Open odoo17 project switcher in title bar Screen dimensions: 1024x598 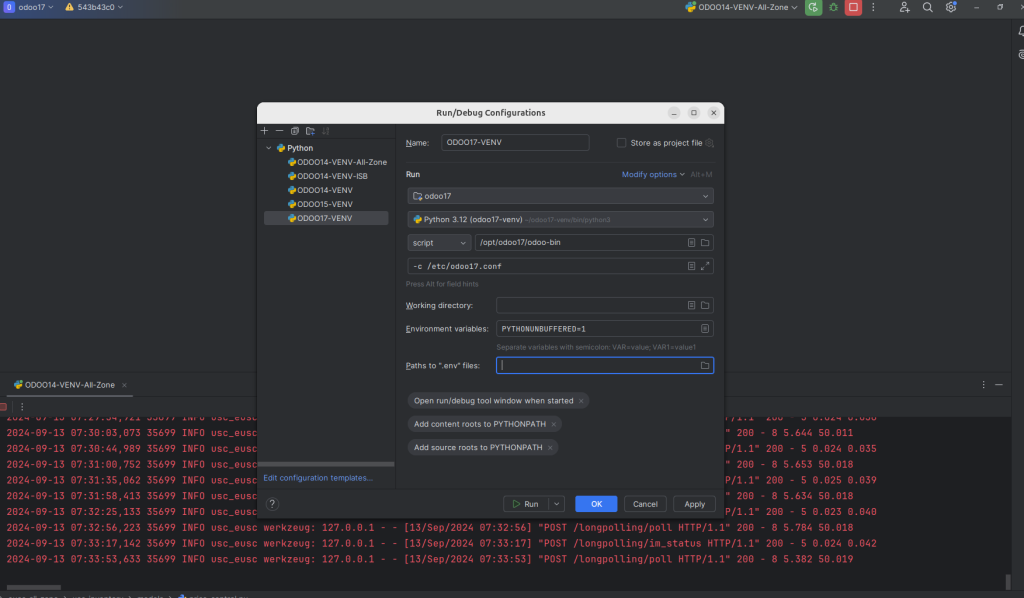tap(29, 7)
